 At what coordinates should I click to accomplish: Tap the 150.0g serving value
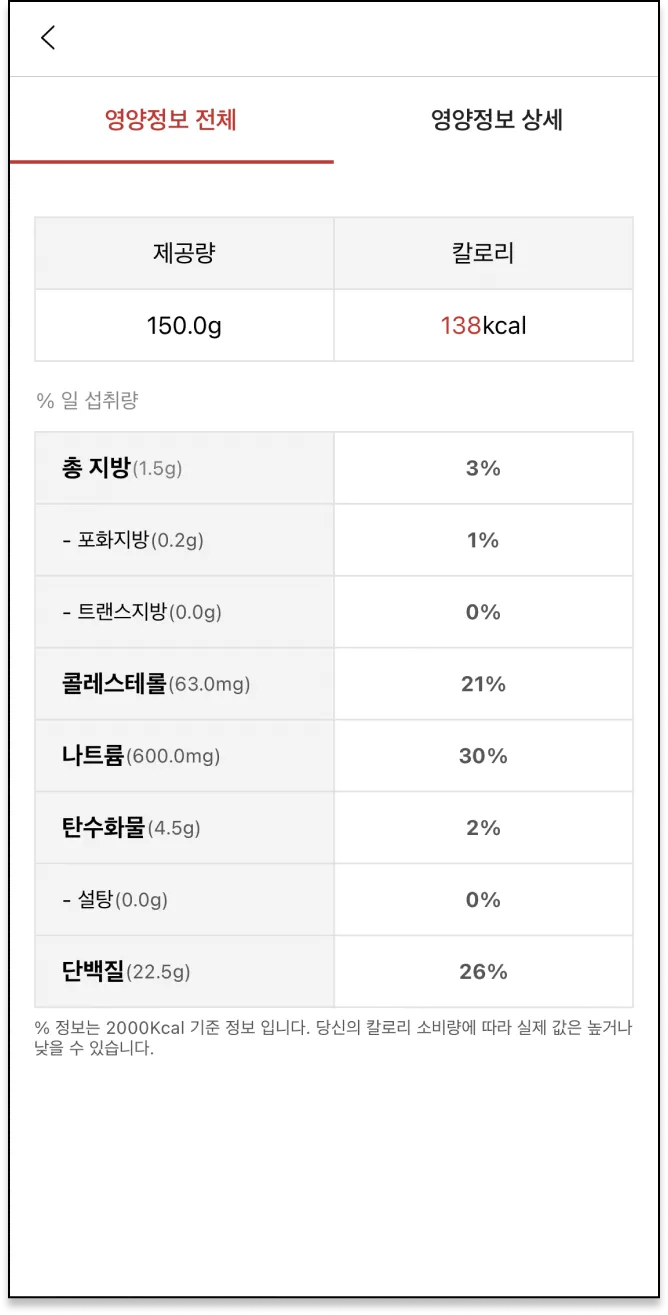[x=184, y=325]
